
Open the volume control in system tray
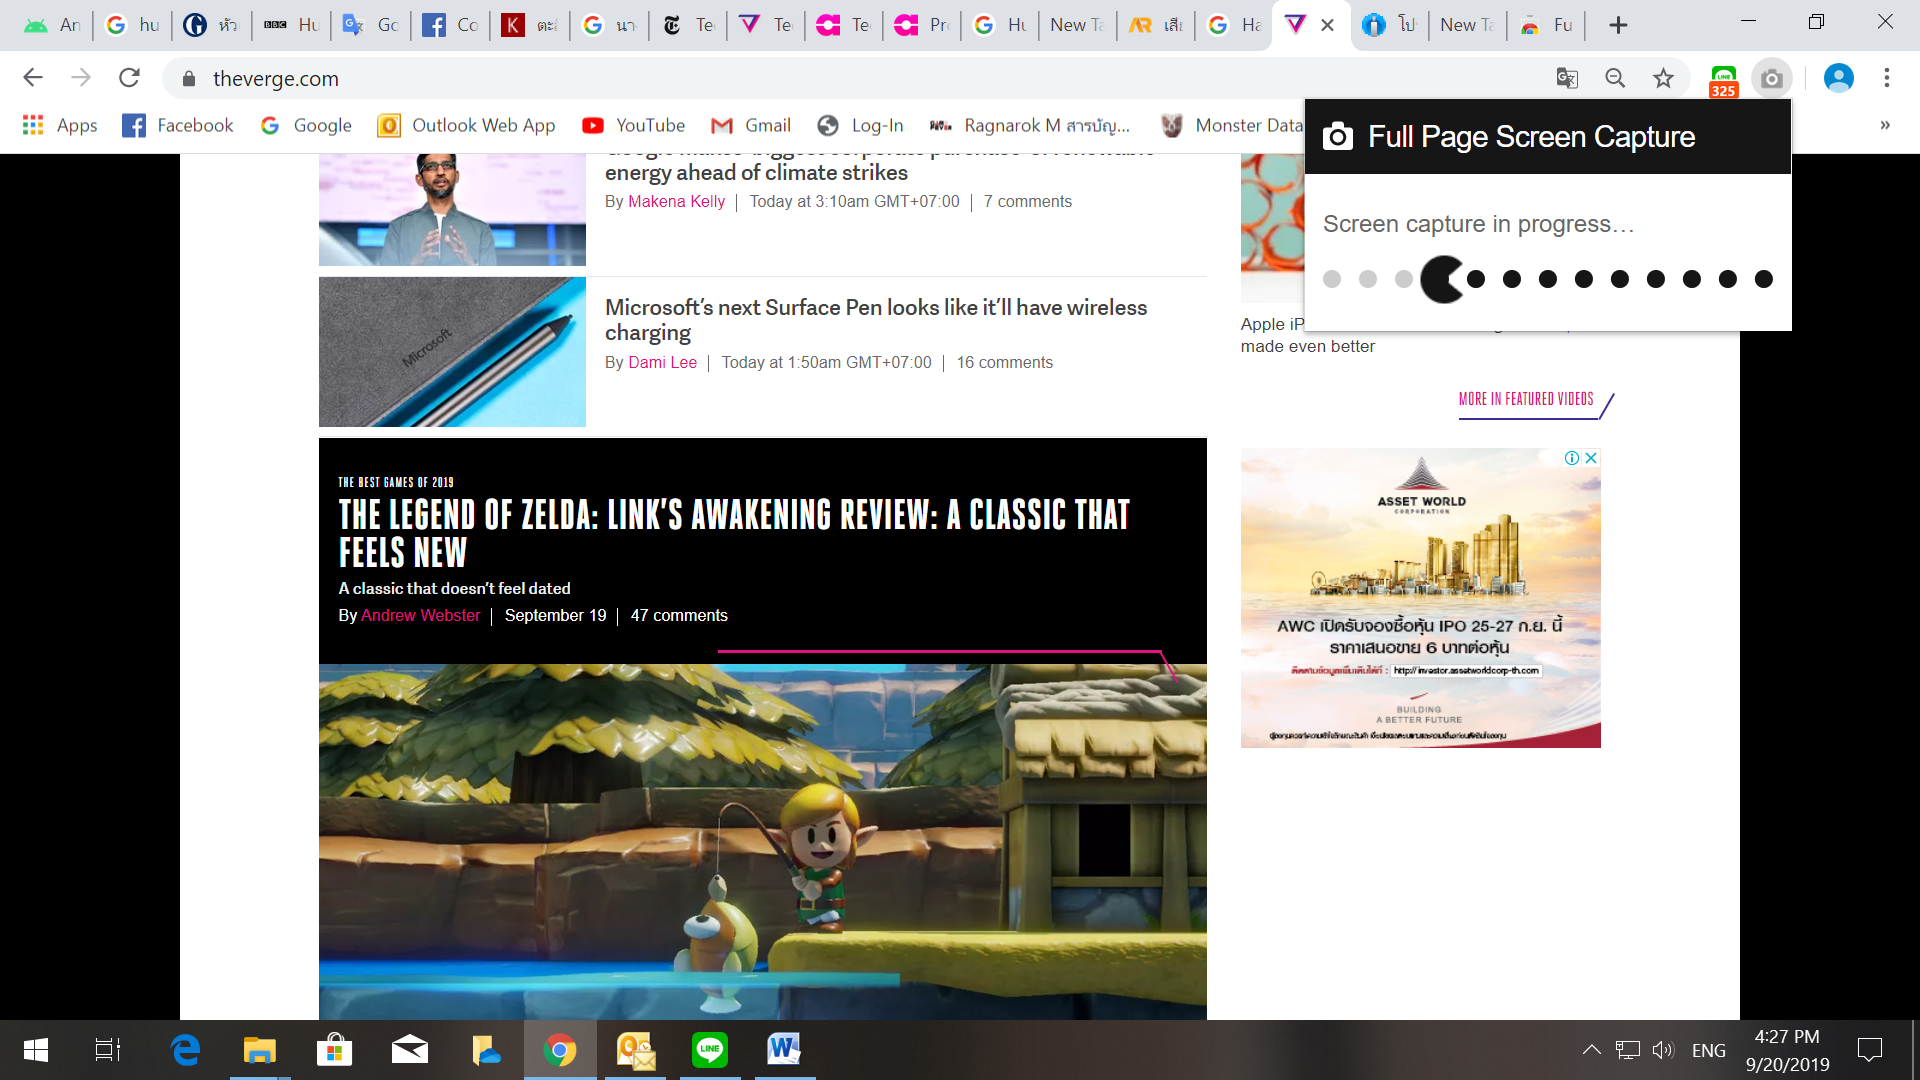point(1663,1050)
